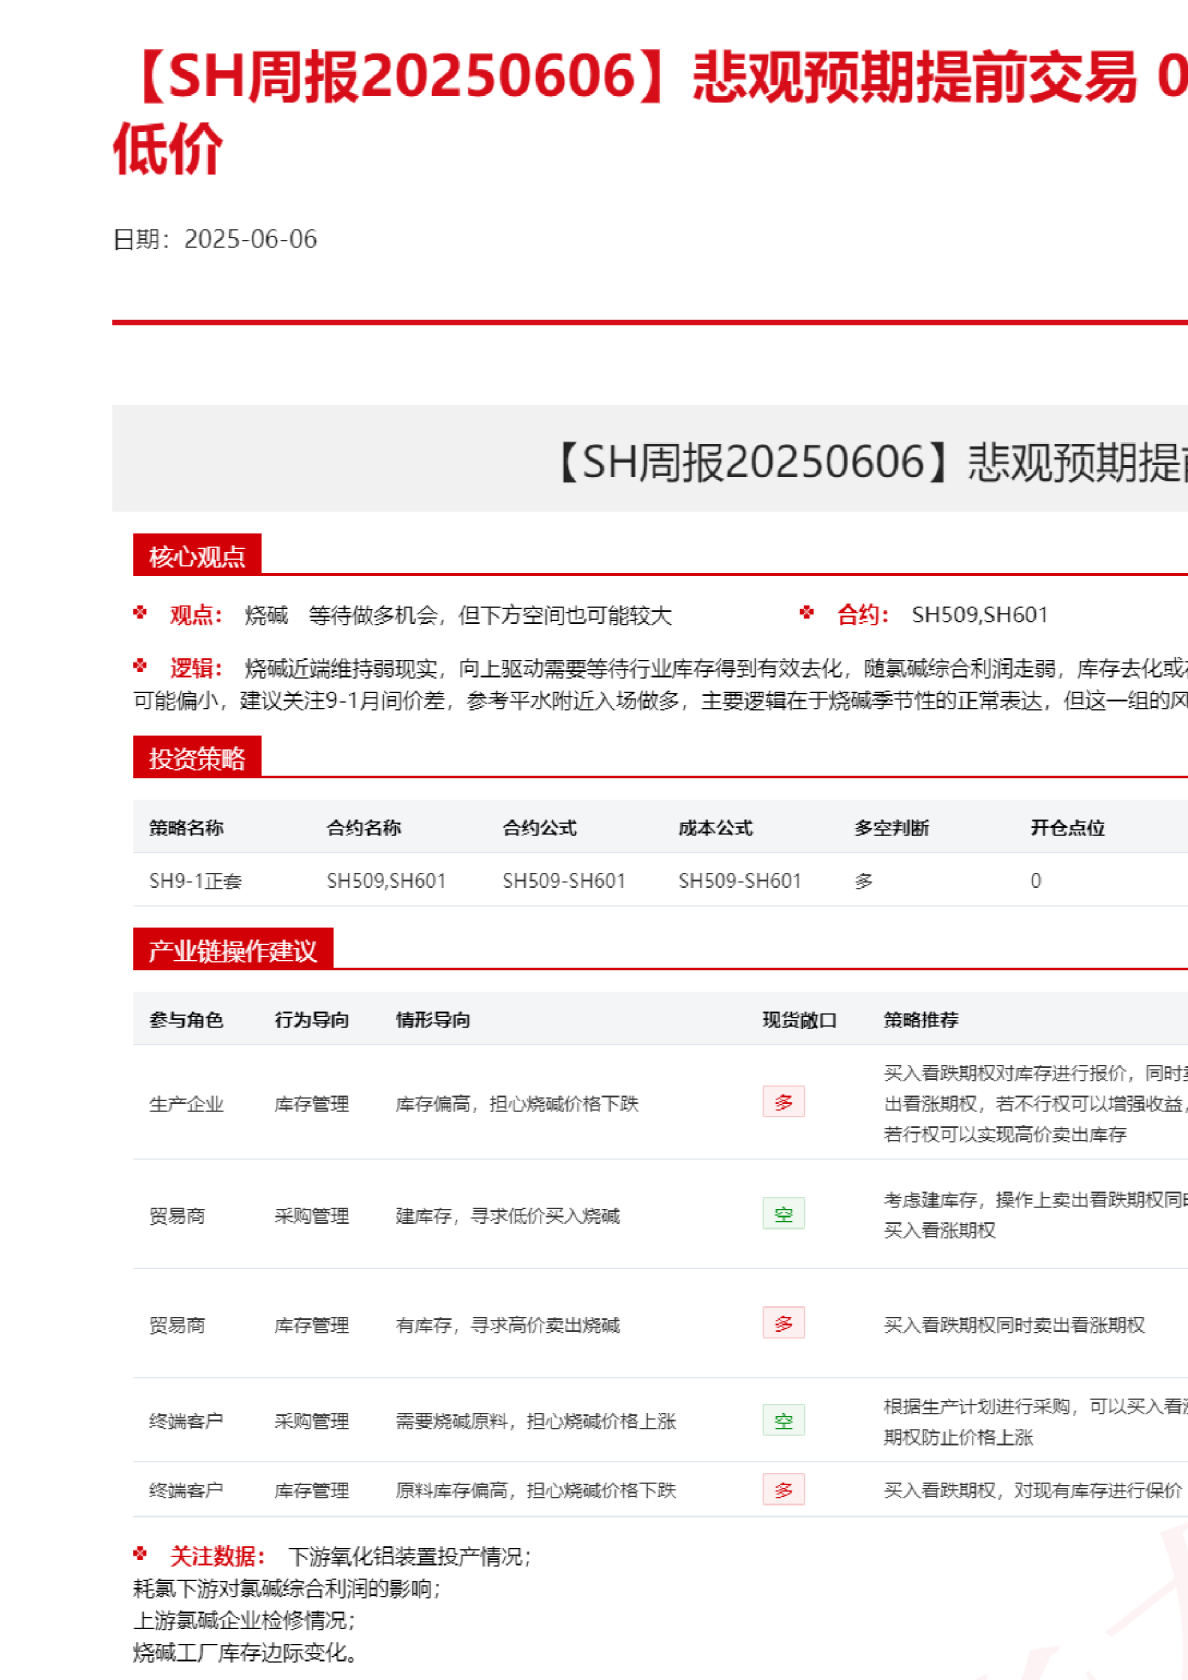
Task: Click the 多 badge for 原料库存偏高 row
Action: [783, 1490]
